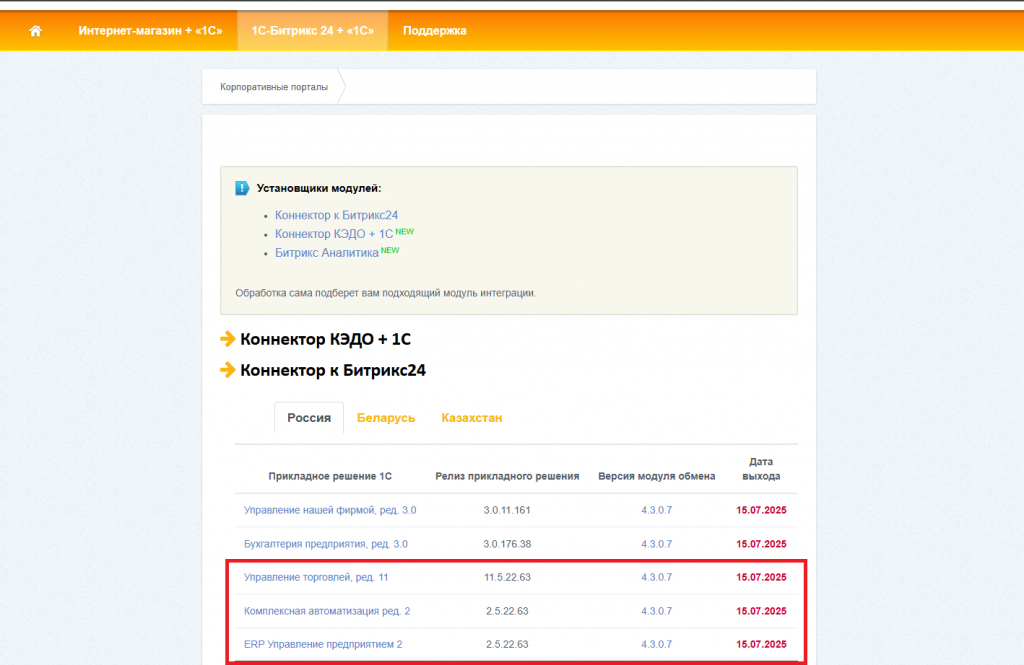This screenshot has height=665, width=1024.
Task: Click date 15.07.2025 in ERP row
Action: point(761,644)
